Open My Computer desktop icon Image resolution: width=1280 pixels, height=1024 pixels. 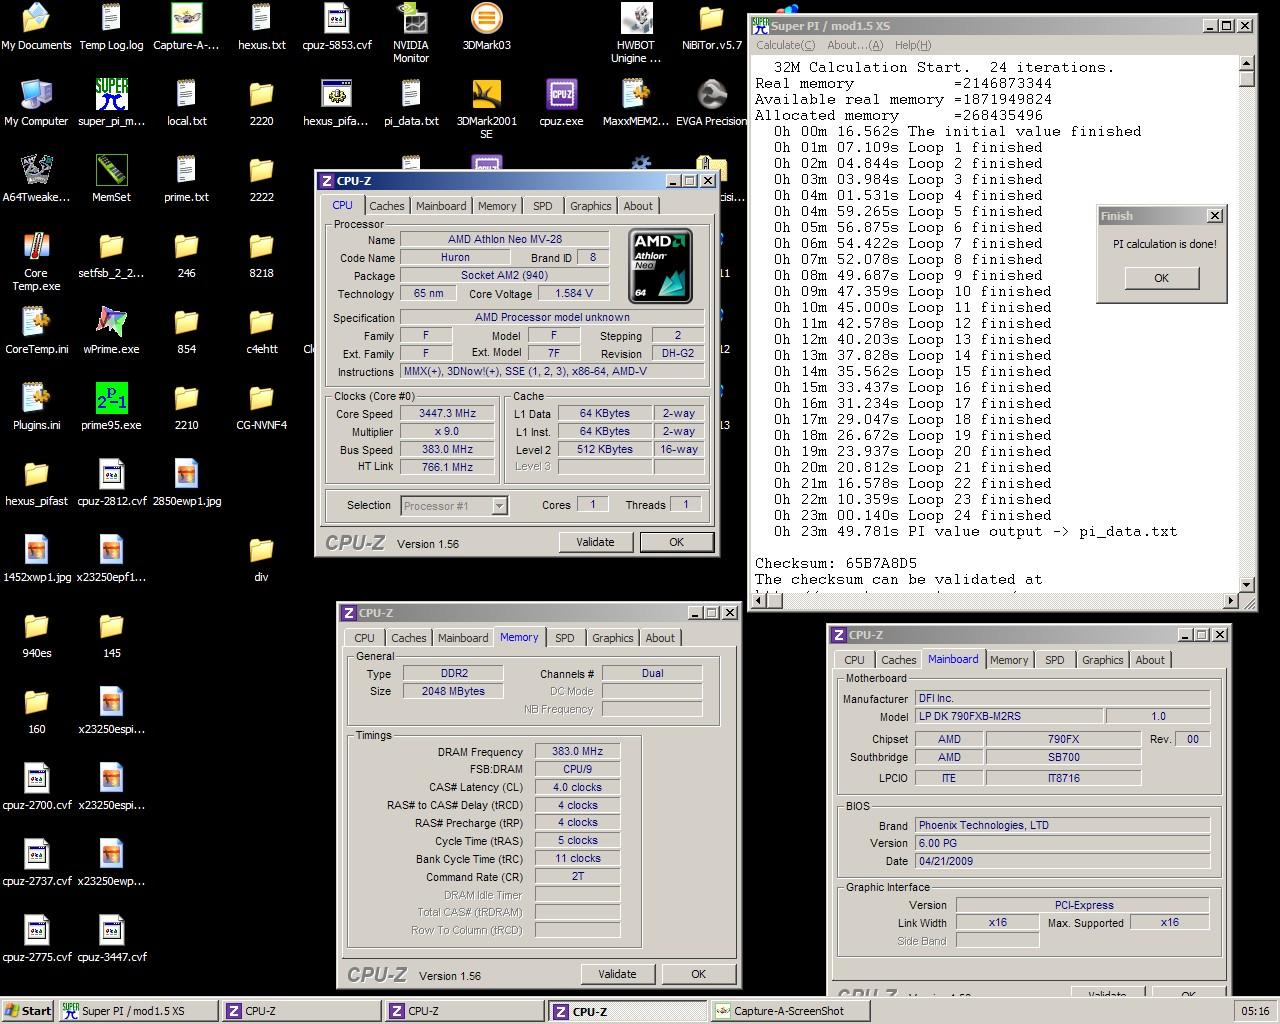[36, 104]
